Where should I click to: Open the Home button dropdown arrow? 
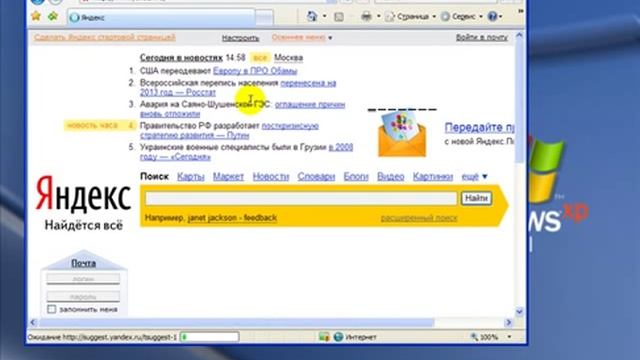coord(324,16)
